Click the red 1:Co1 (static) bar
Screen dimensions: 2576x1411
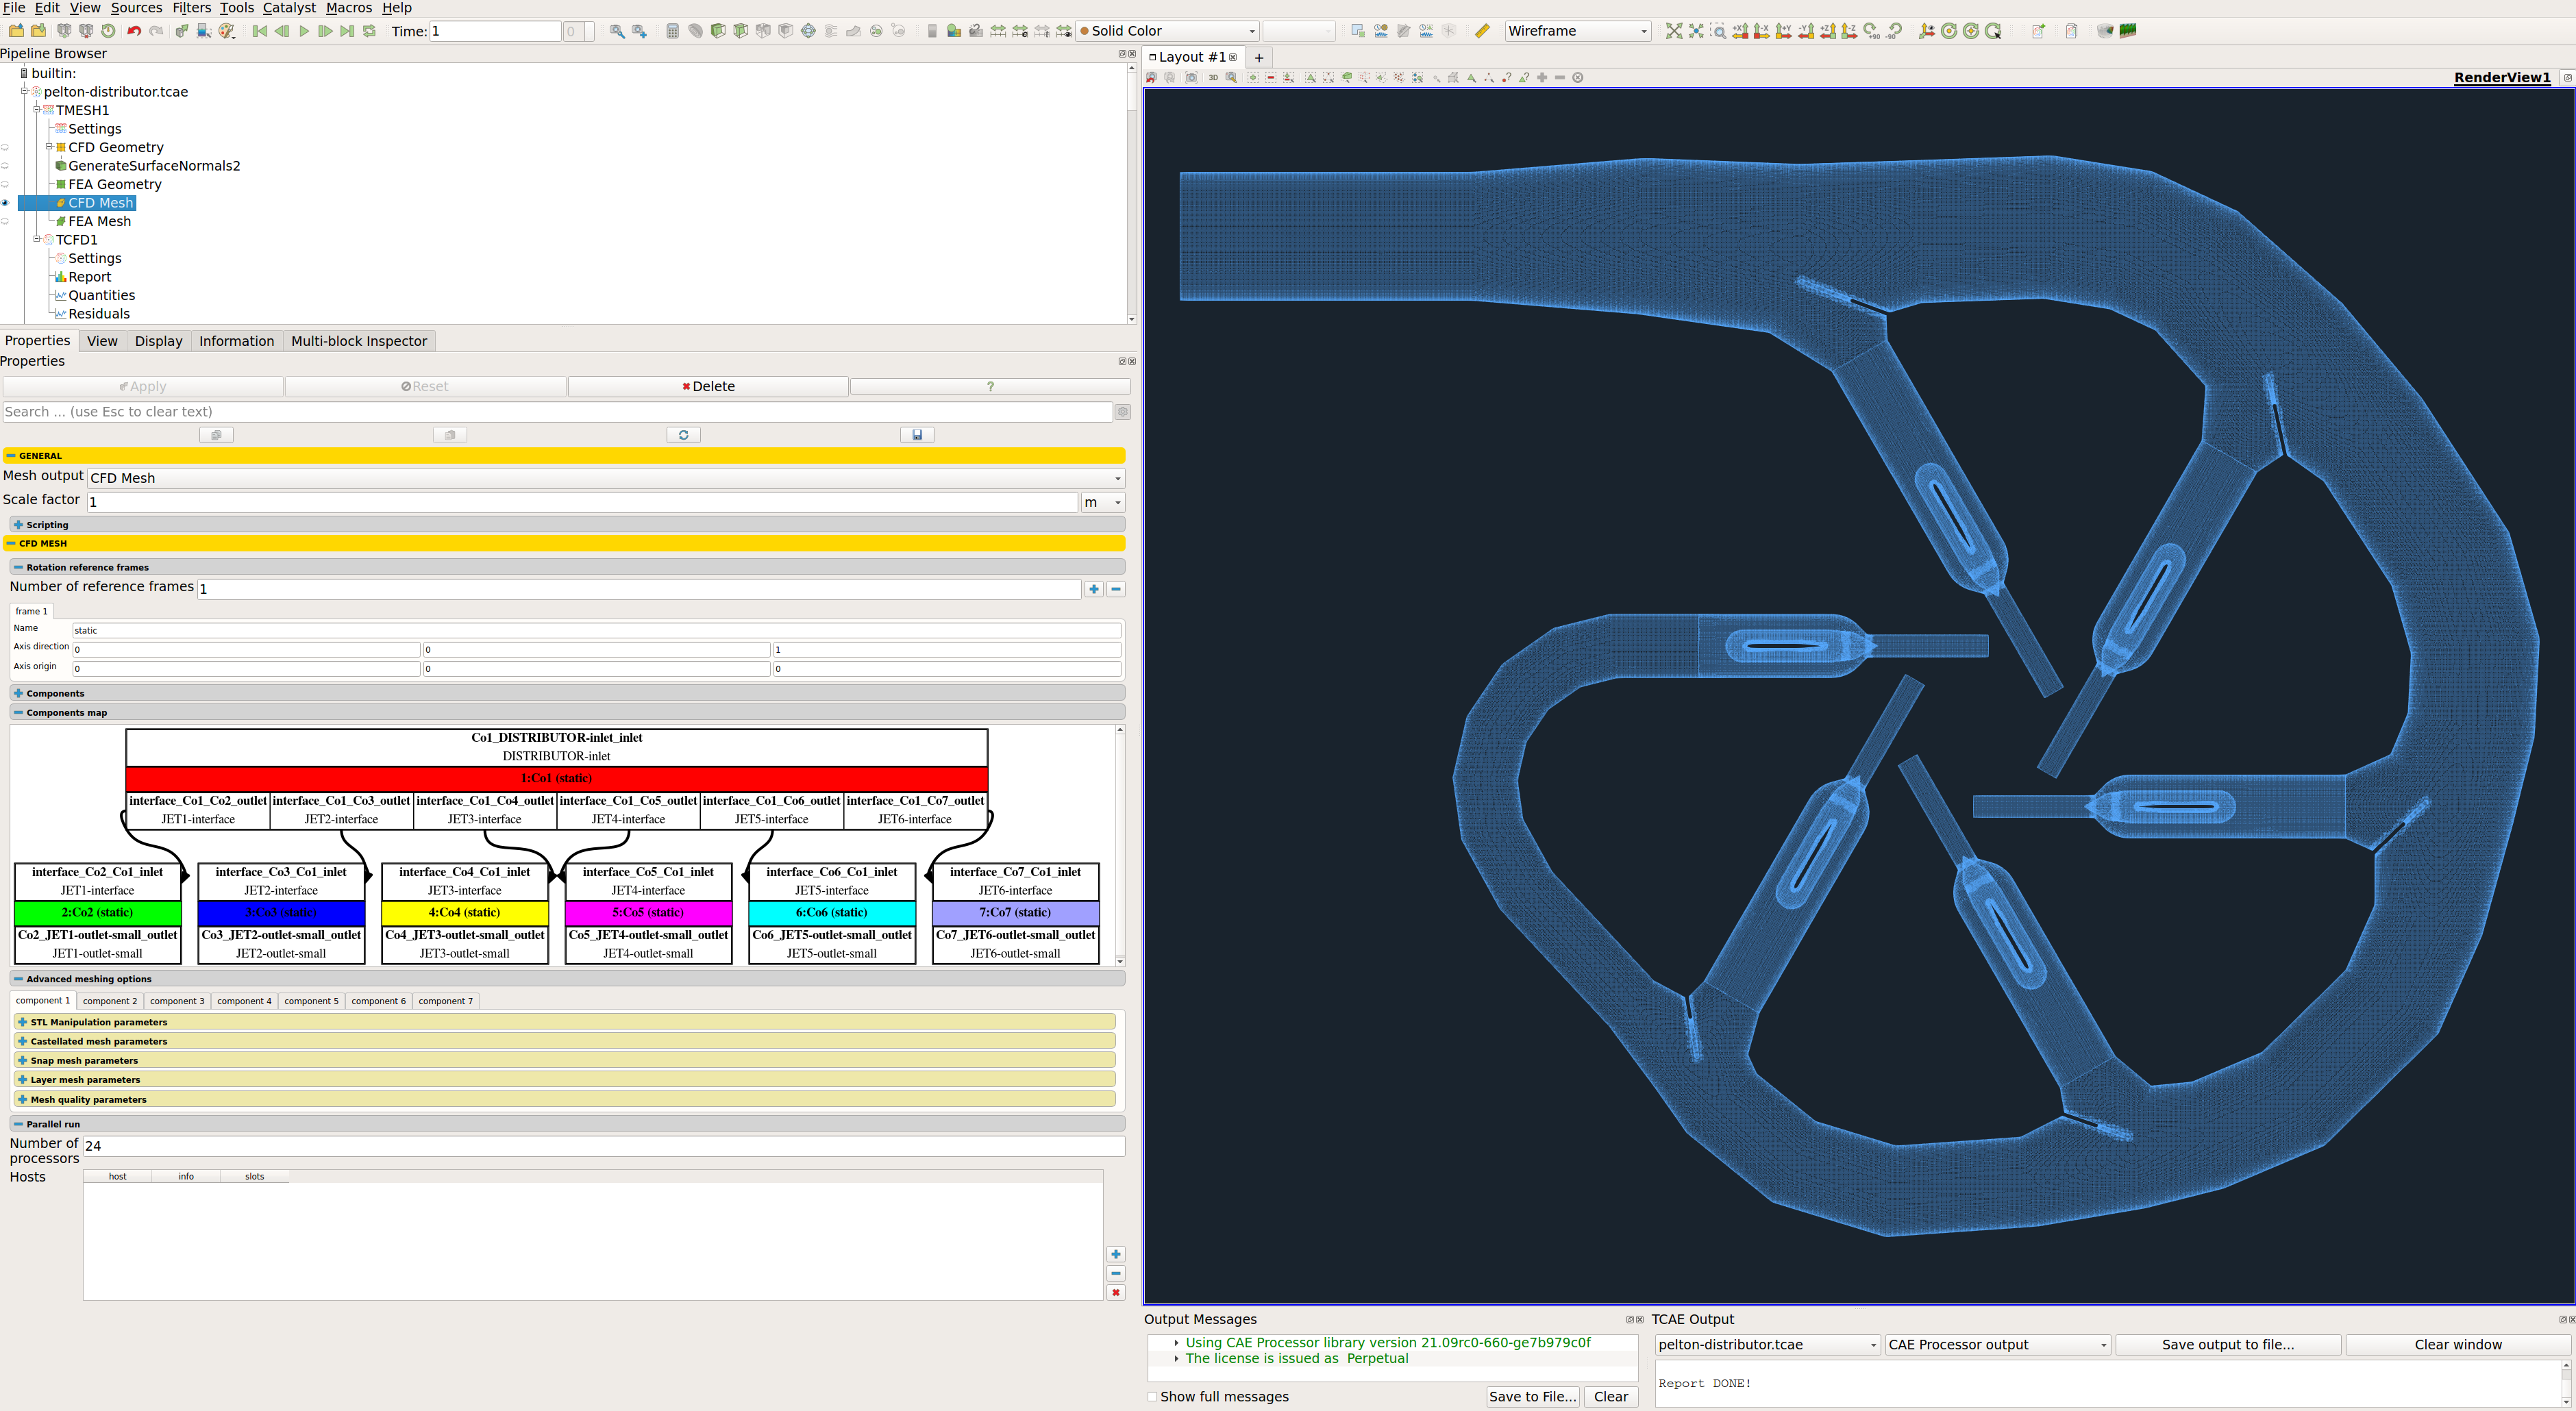[x=556, y=778]
